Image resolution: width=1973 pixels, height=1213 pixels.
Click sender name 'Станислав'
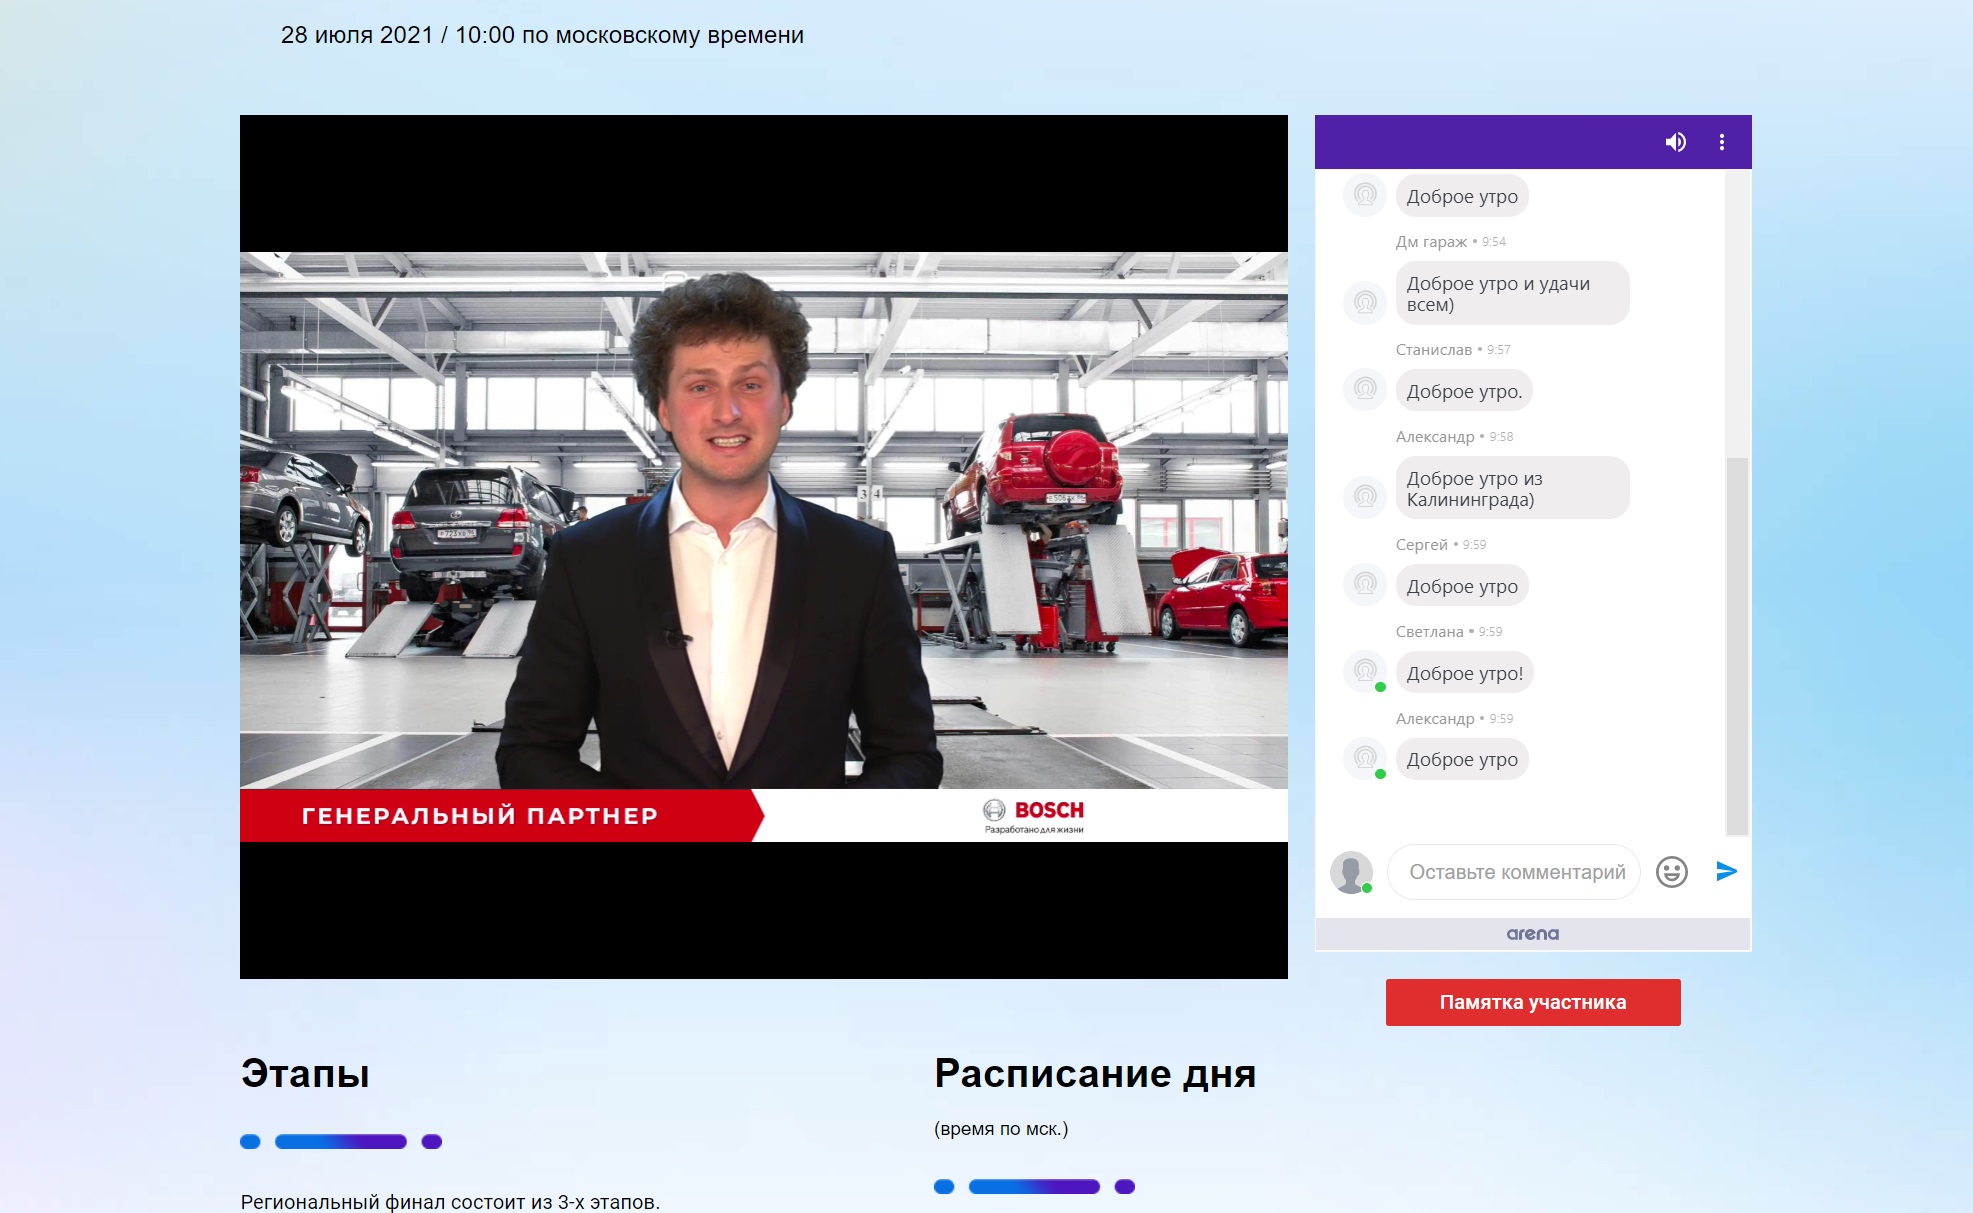(x=1434, y=350)
